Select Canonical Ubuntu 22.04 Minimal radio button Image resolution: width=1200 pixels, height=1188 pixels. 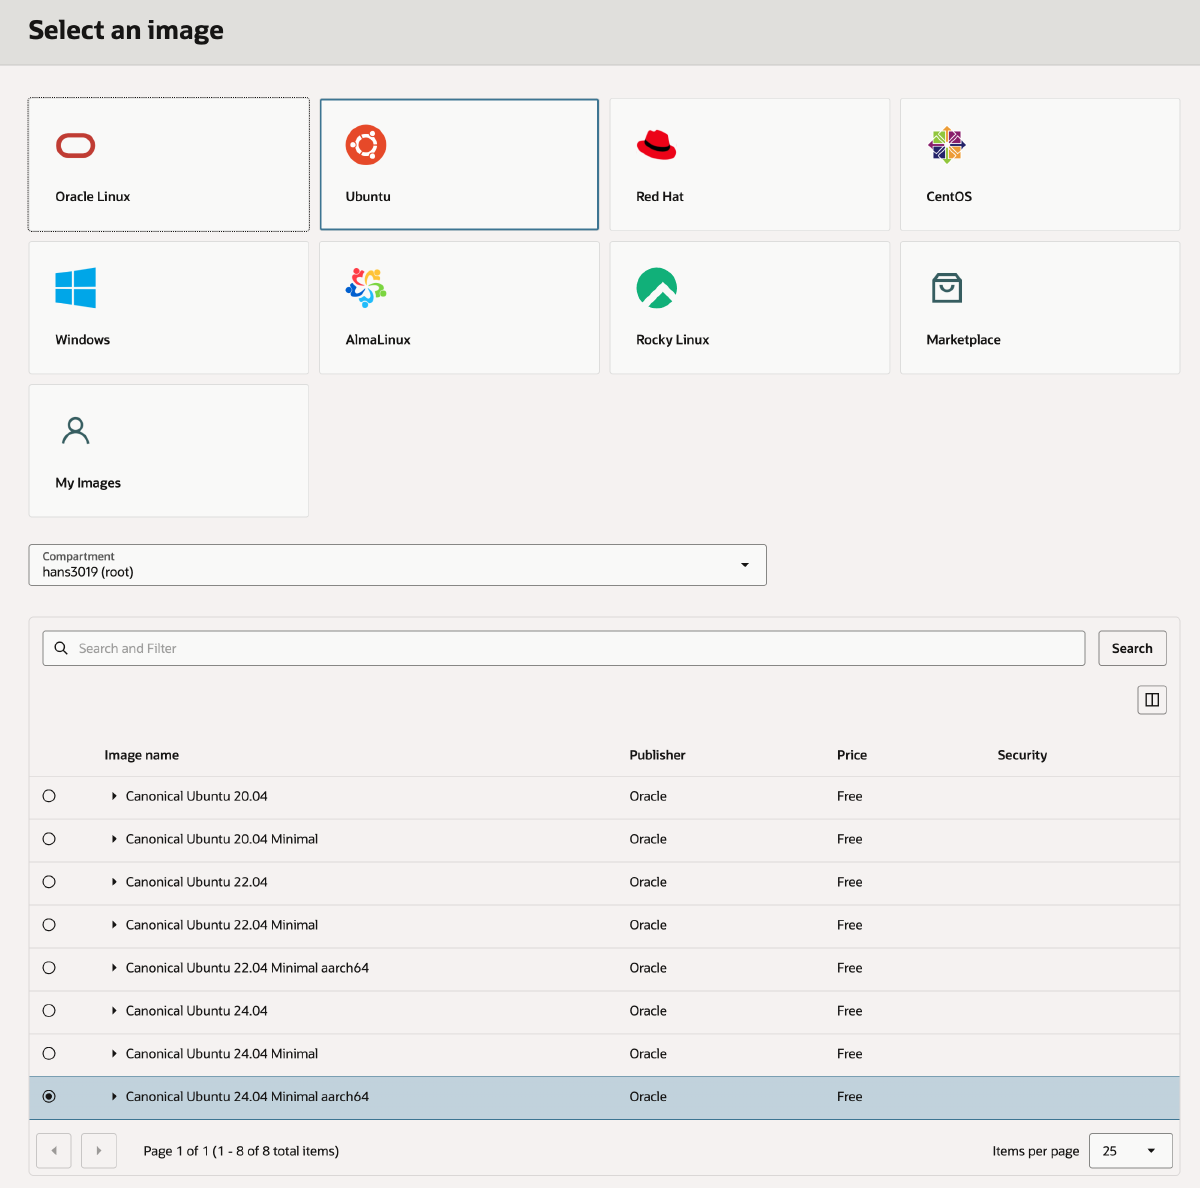[49, 925]
